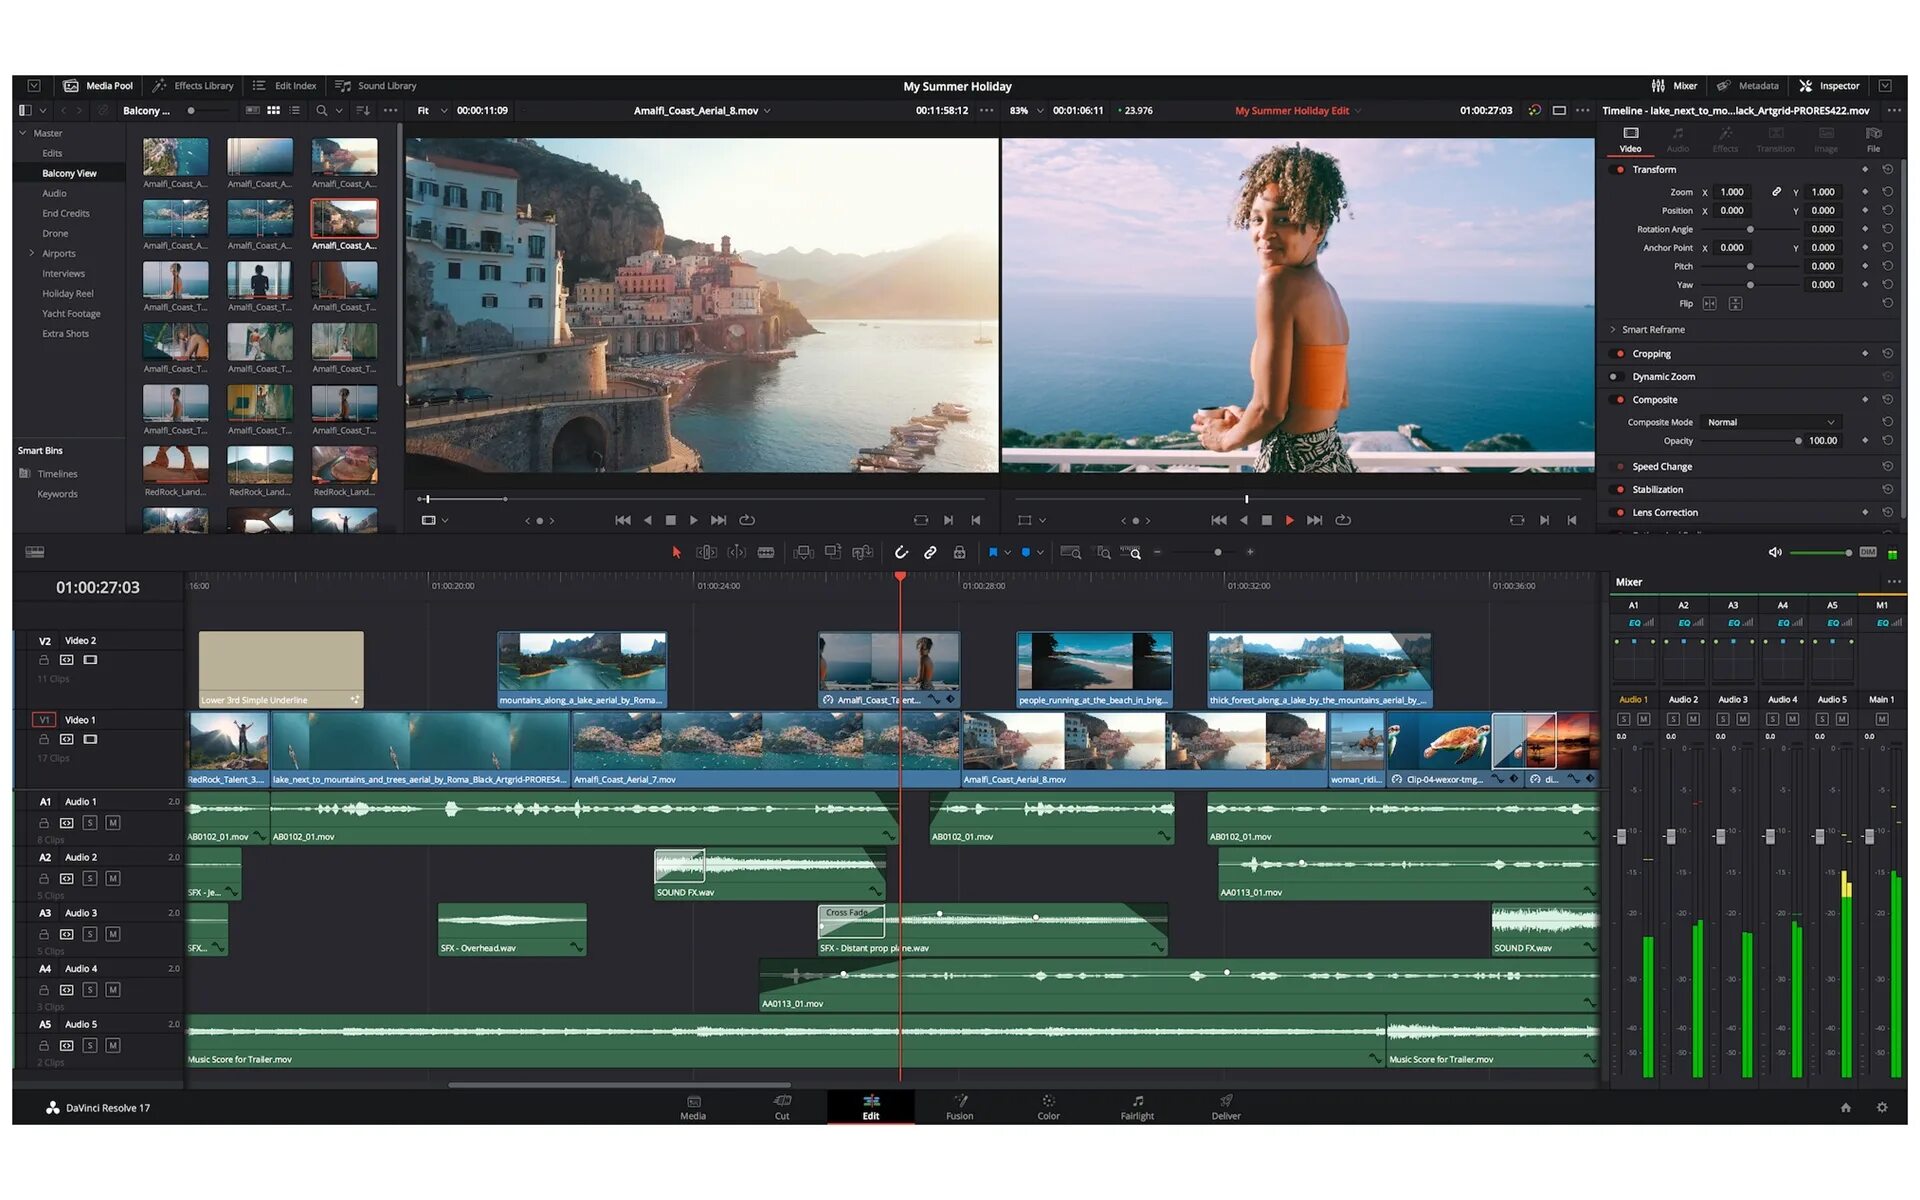Open the Effects Library panel

[193, 86]
